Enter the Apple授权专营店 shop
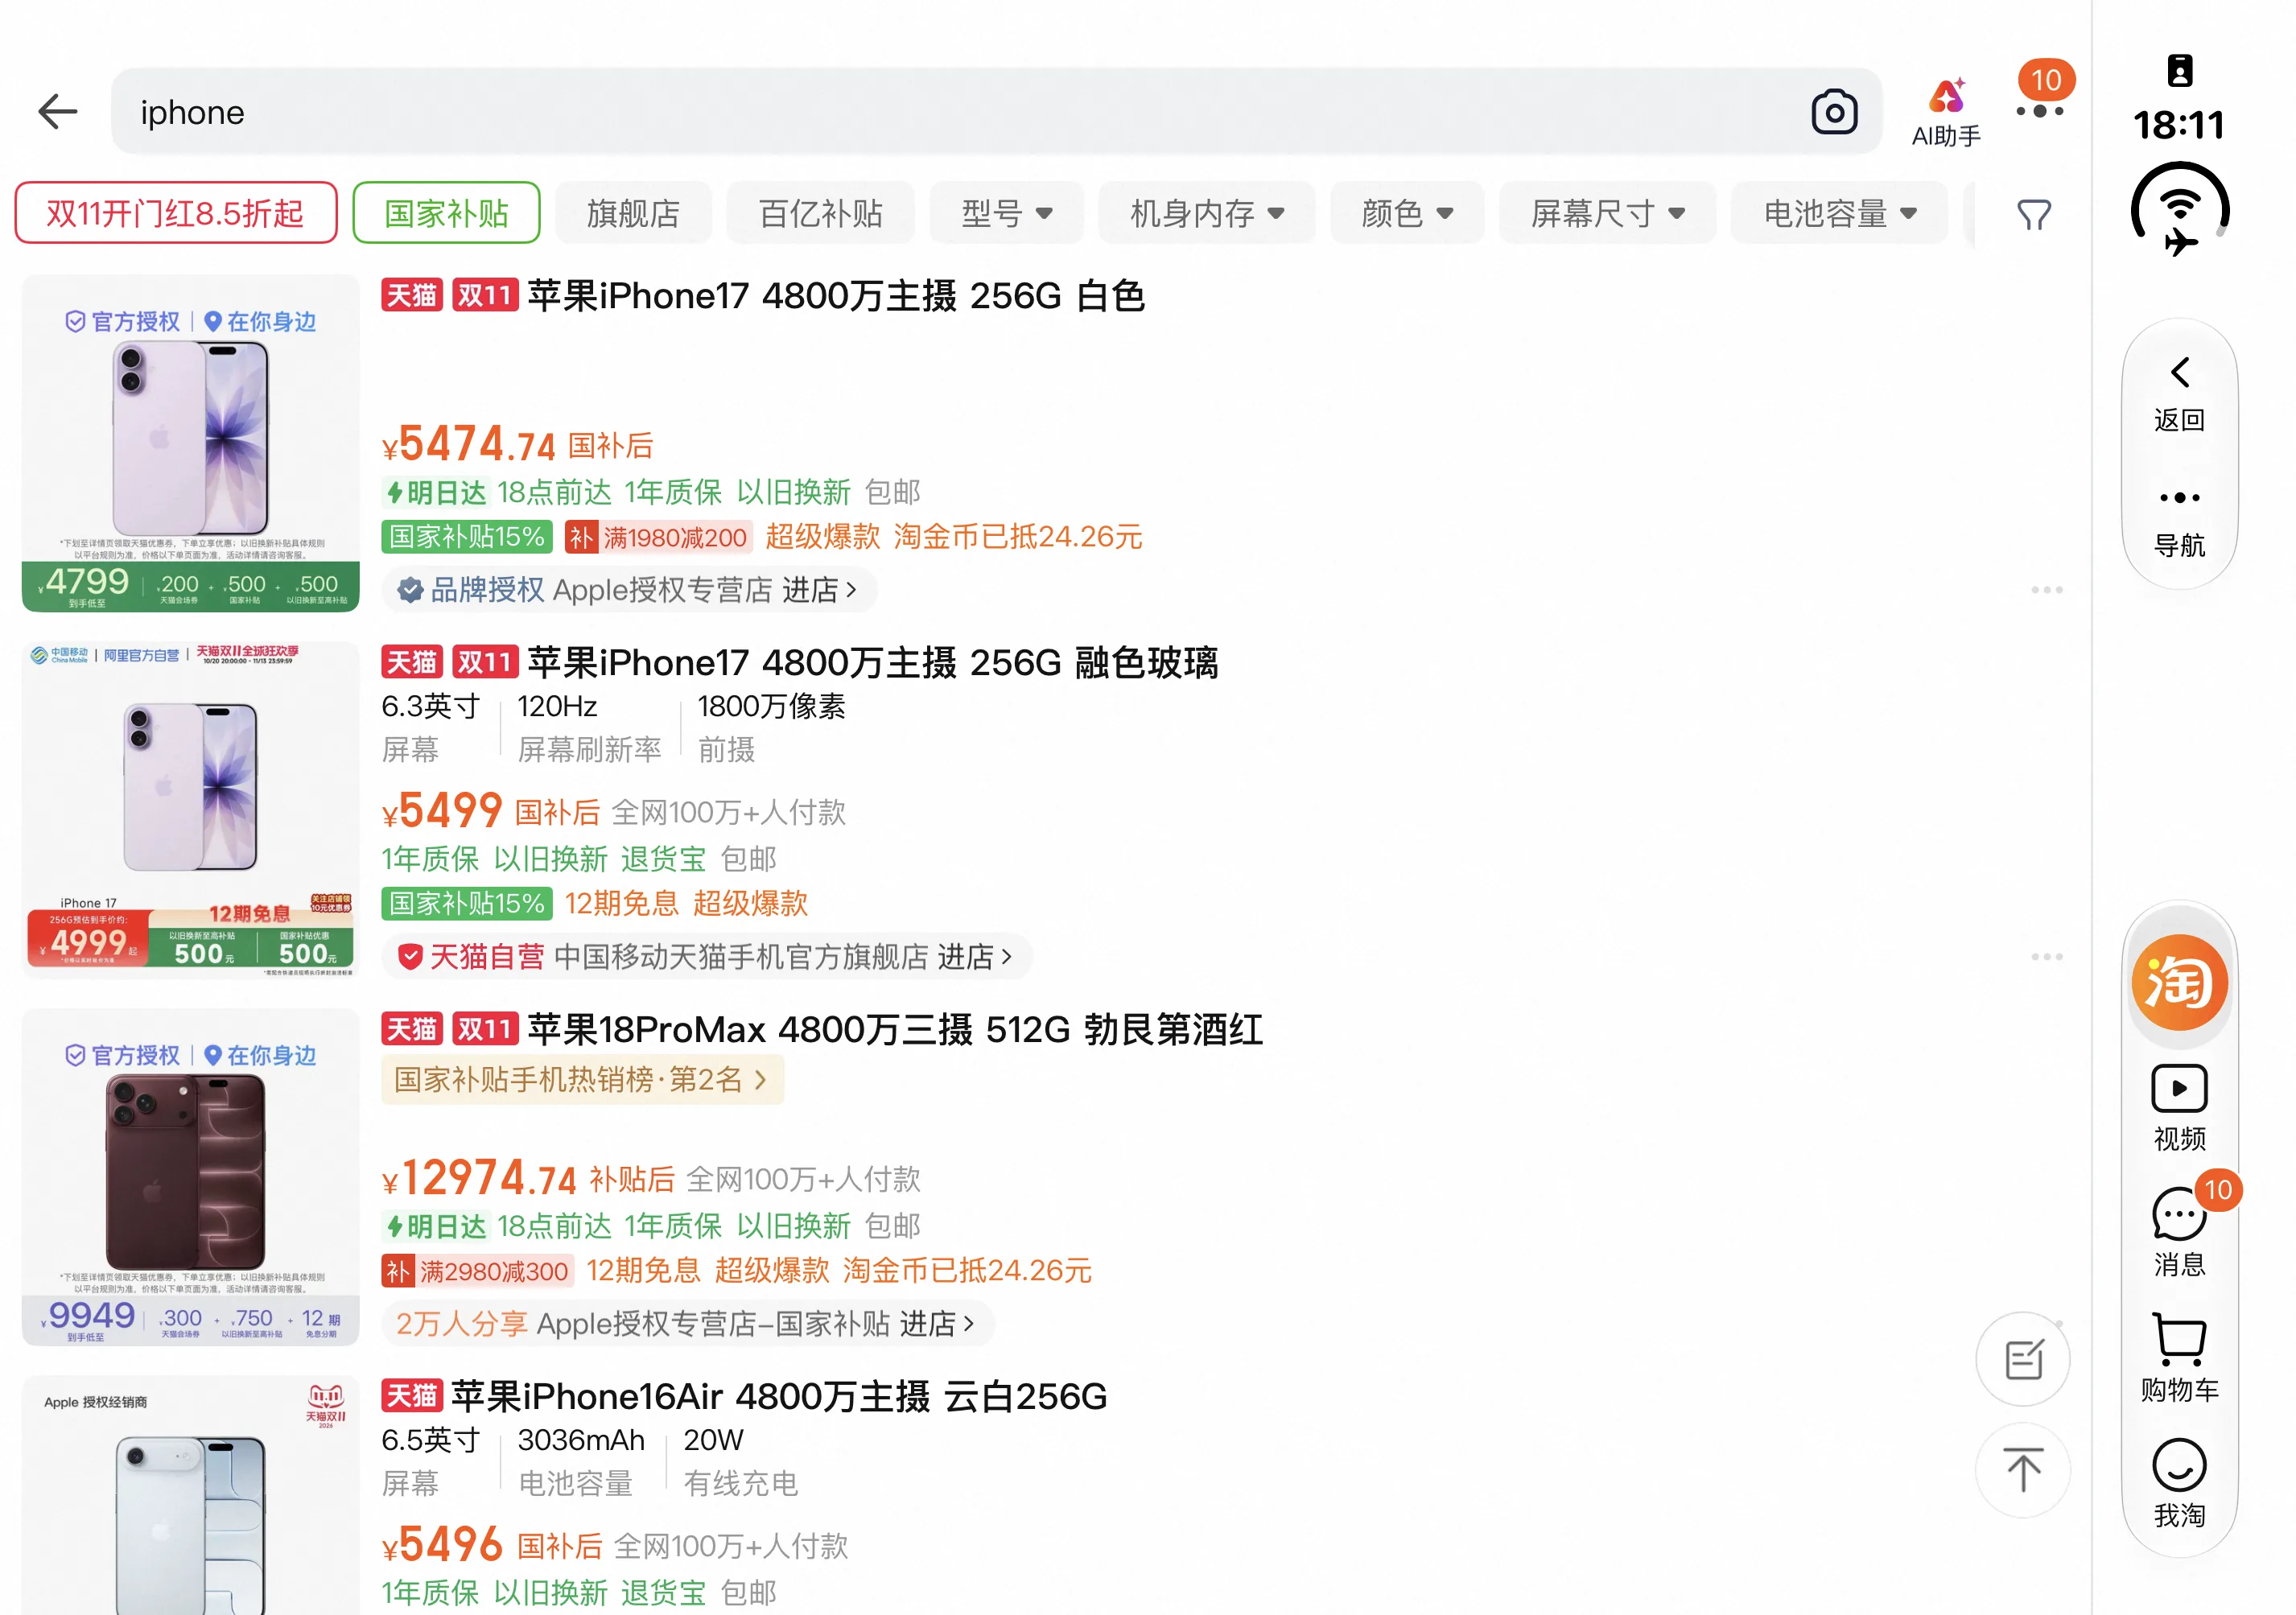The width and height of the screenshot is (2296, 1615). point(629,590)
